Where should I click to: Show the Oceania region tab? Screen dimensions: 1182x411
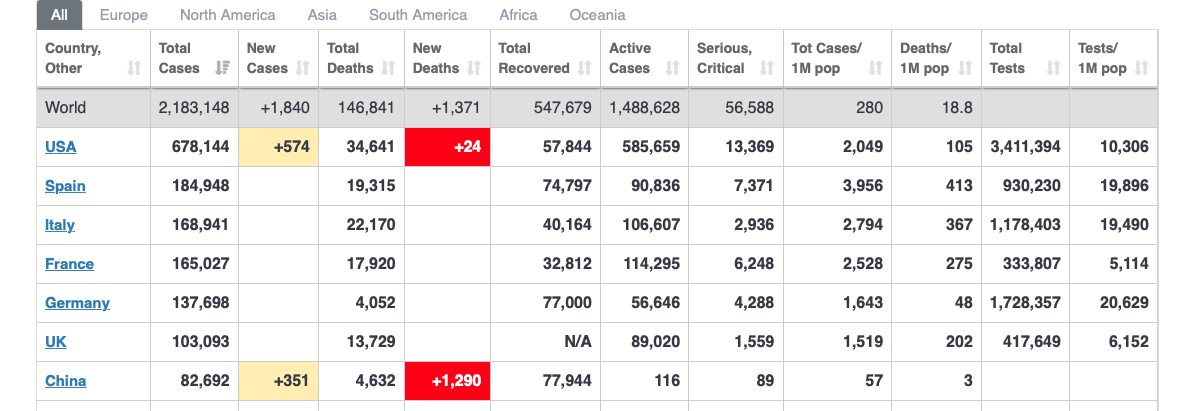597,15
